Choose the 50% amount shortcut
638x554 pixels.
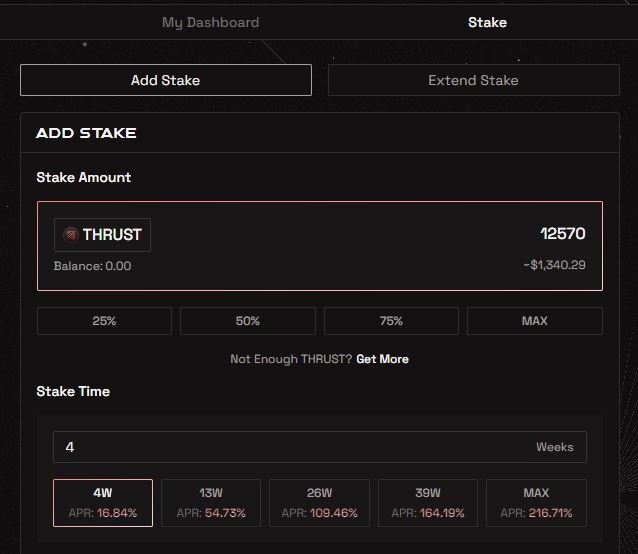pyautogui.click(x=248, y=321)
